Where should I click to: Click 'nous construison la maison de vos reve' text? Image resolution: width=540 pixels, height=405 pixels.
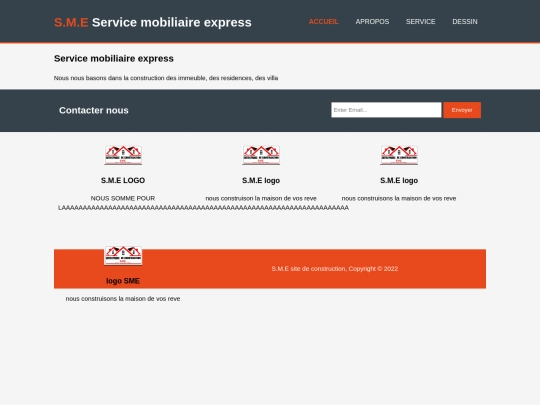(x=261, y=198)
